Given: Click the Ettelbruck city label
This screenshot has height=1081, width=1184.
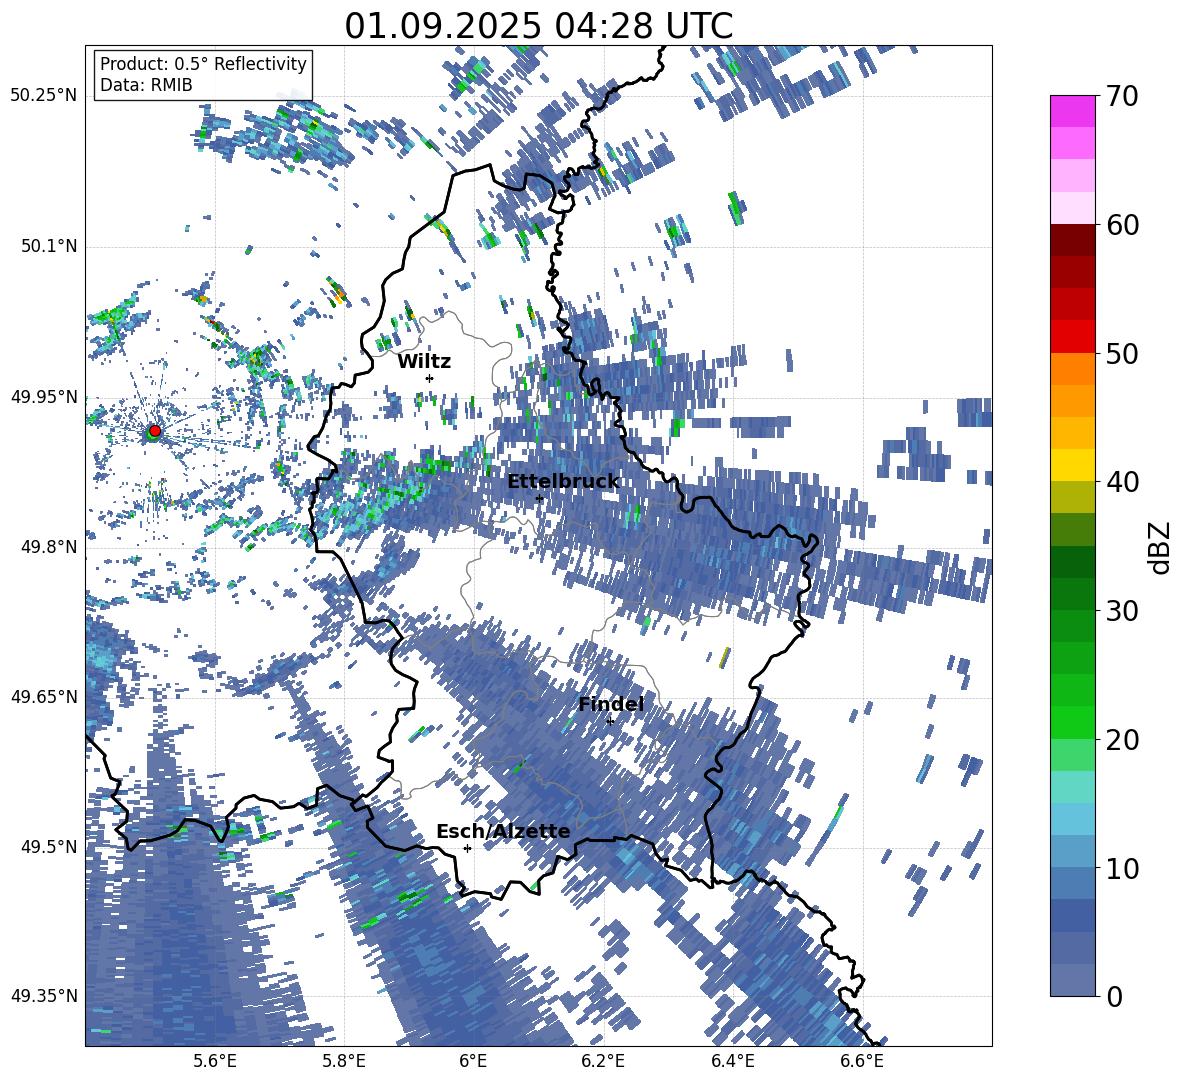Looking at the screenshot, I should tap(563, 482).
